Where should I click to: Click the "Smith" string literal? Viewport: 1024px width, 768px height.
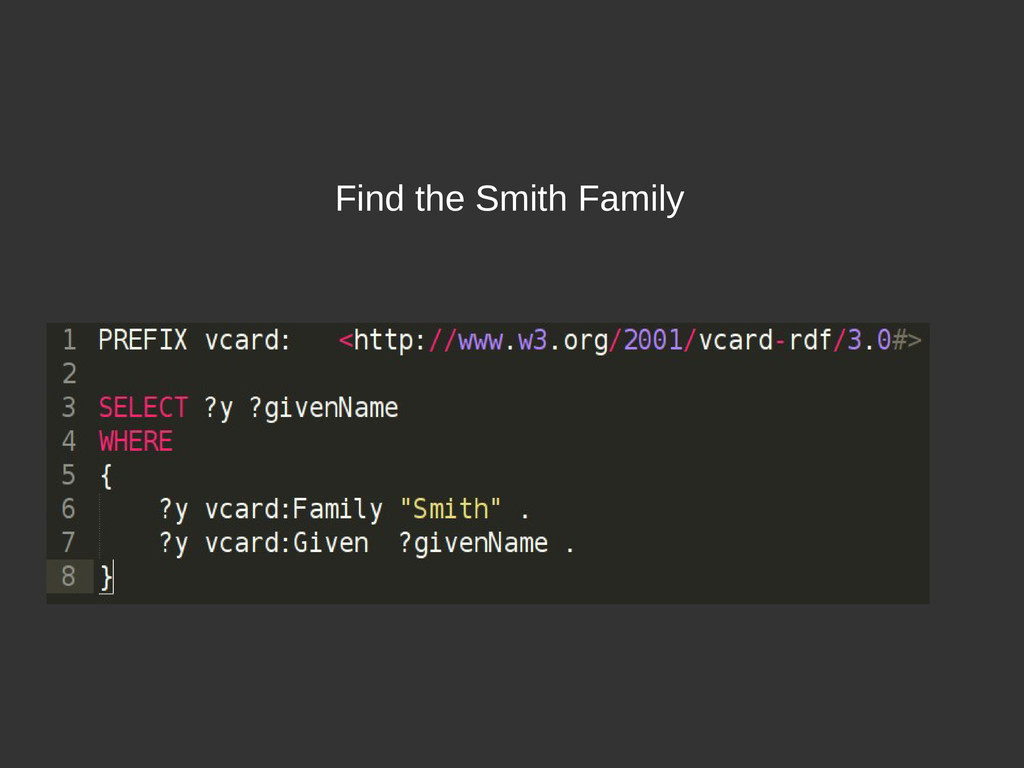point(451,509)
